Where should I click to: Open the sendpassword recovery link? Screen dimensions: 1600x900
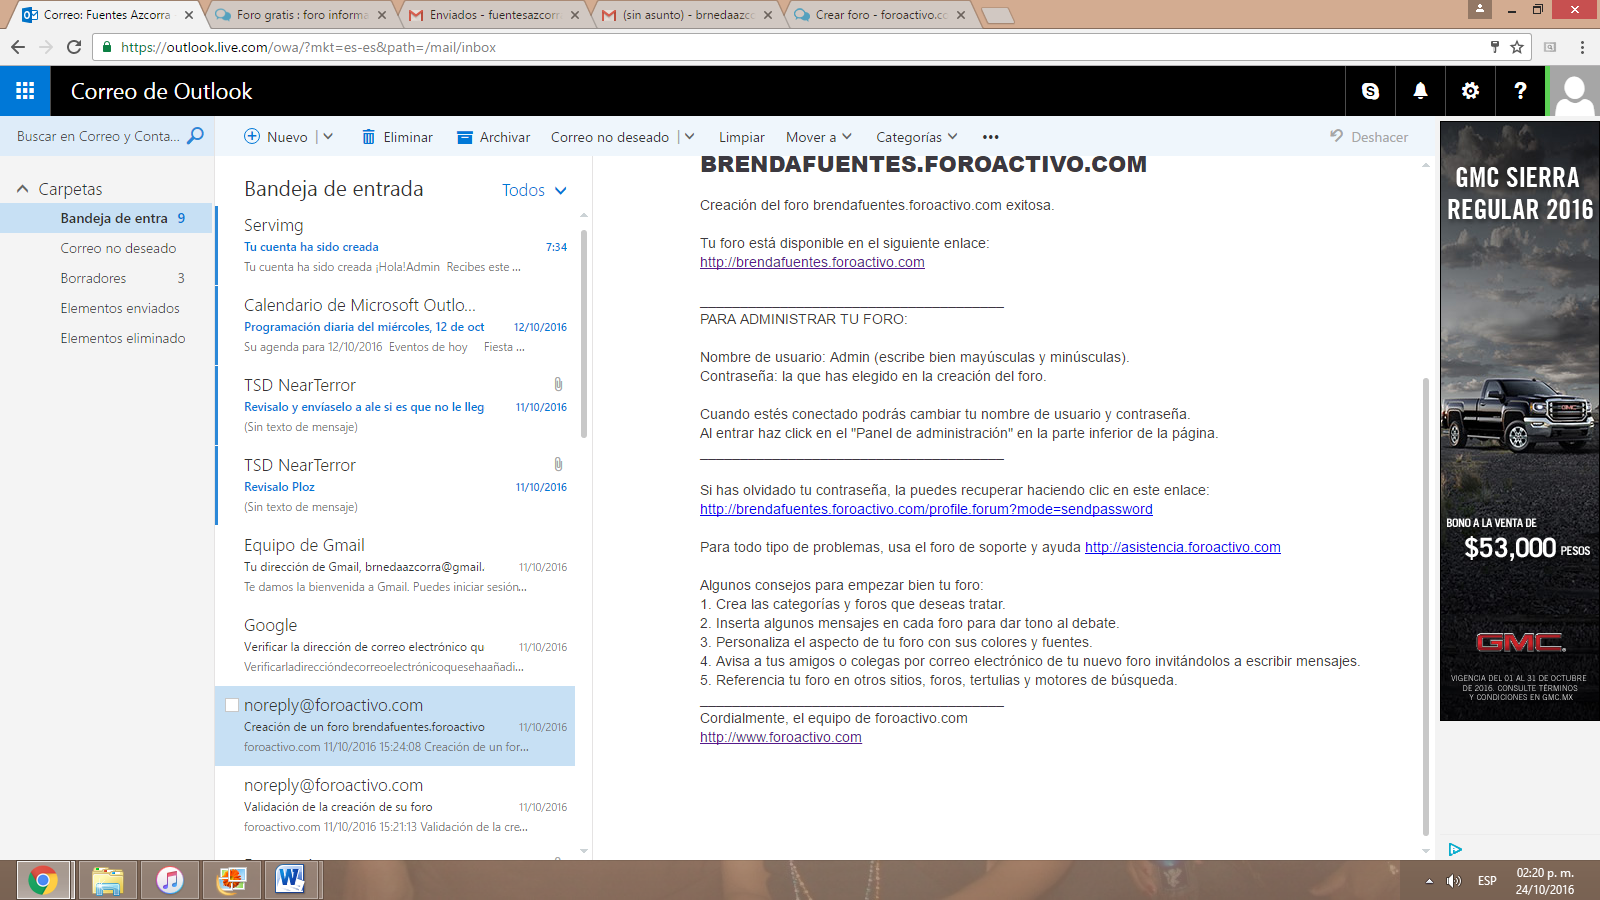[x=926, y=509]
